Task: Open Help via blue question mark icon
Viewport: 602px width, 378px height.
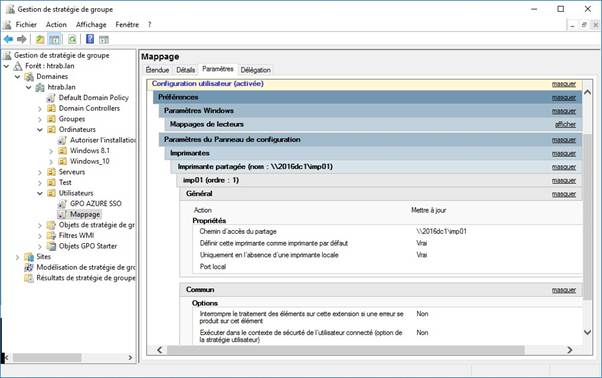Action: (x=90, y=39)
